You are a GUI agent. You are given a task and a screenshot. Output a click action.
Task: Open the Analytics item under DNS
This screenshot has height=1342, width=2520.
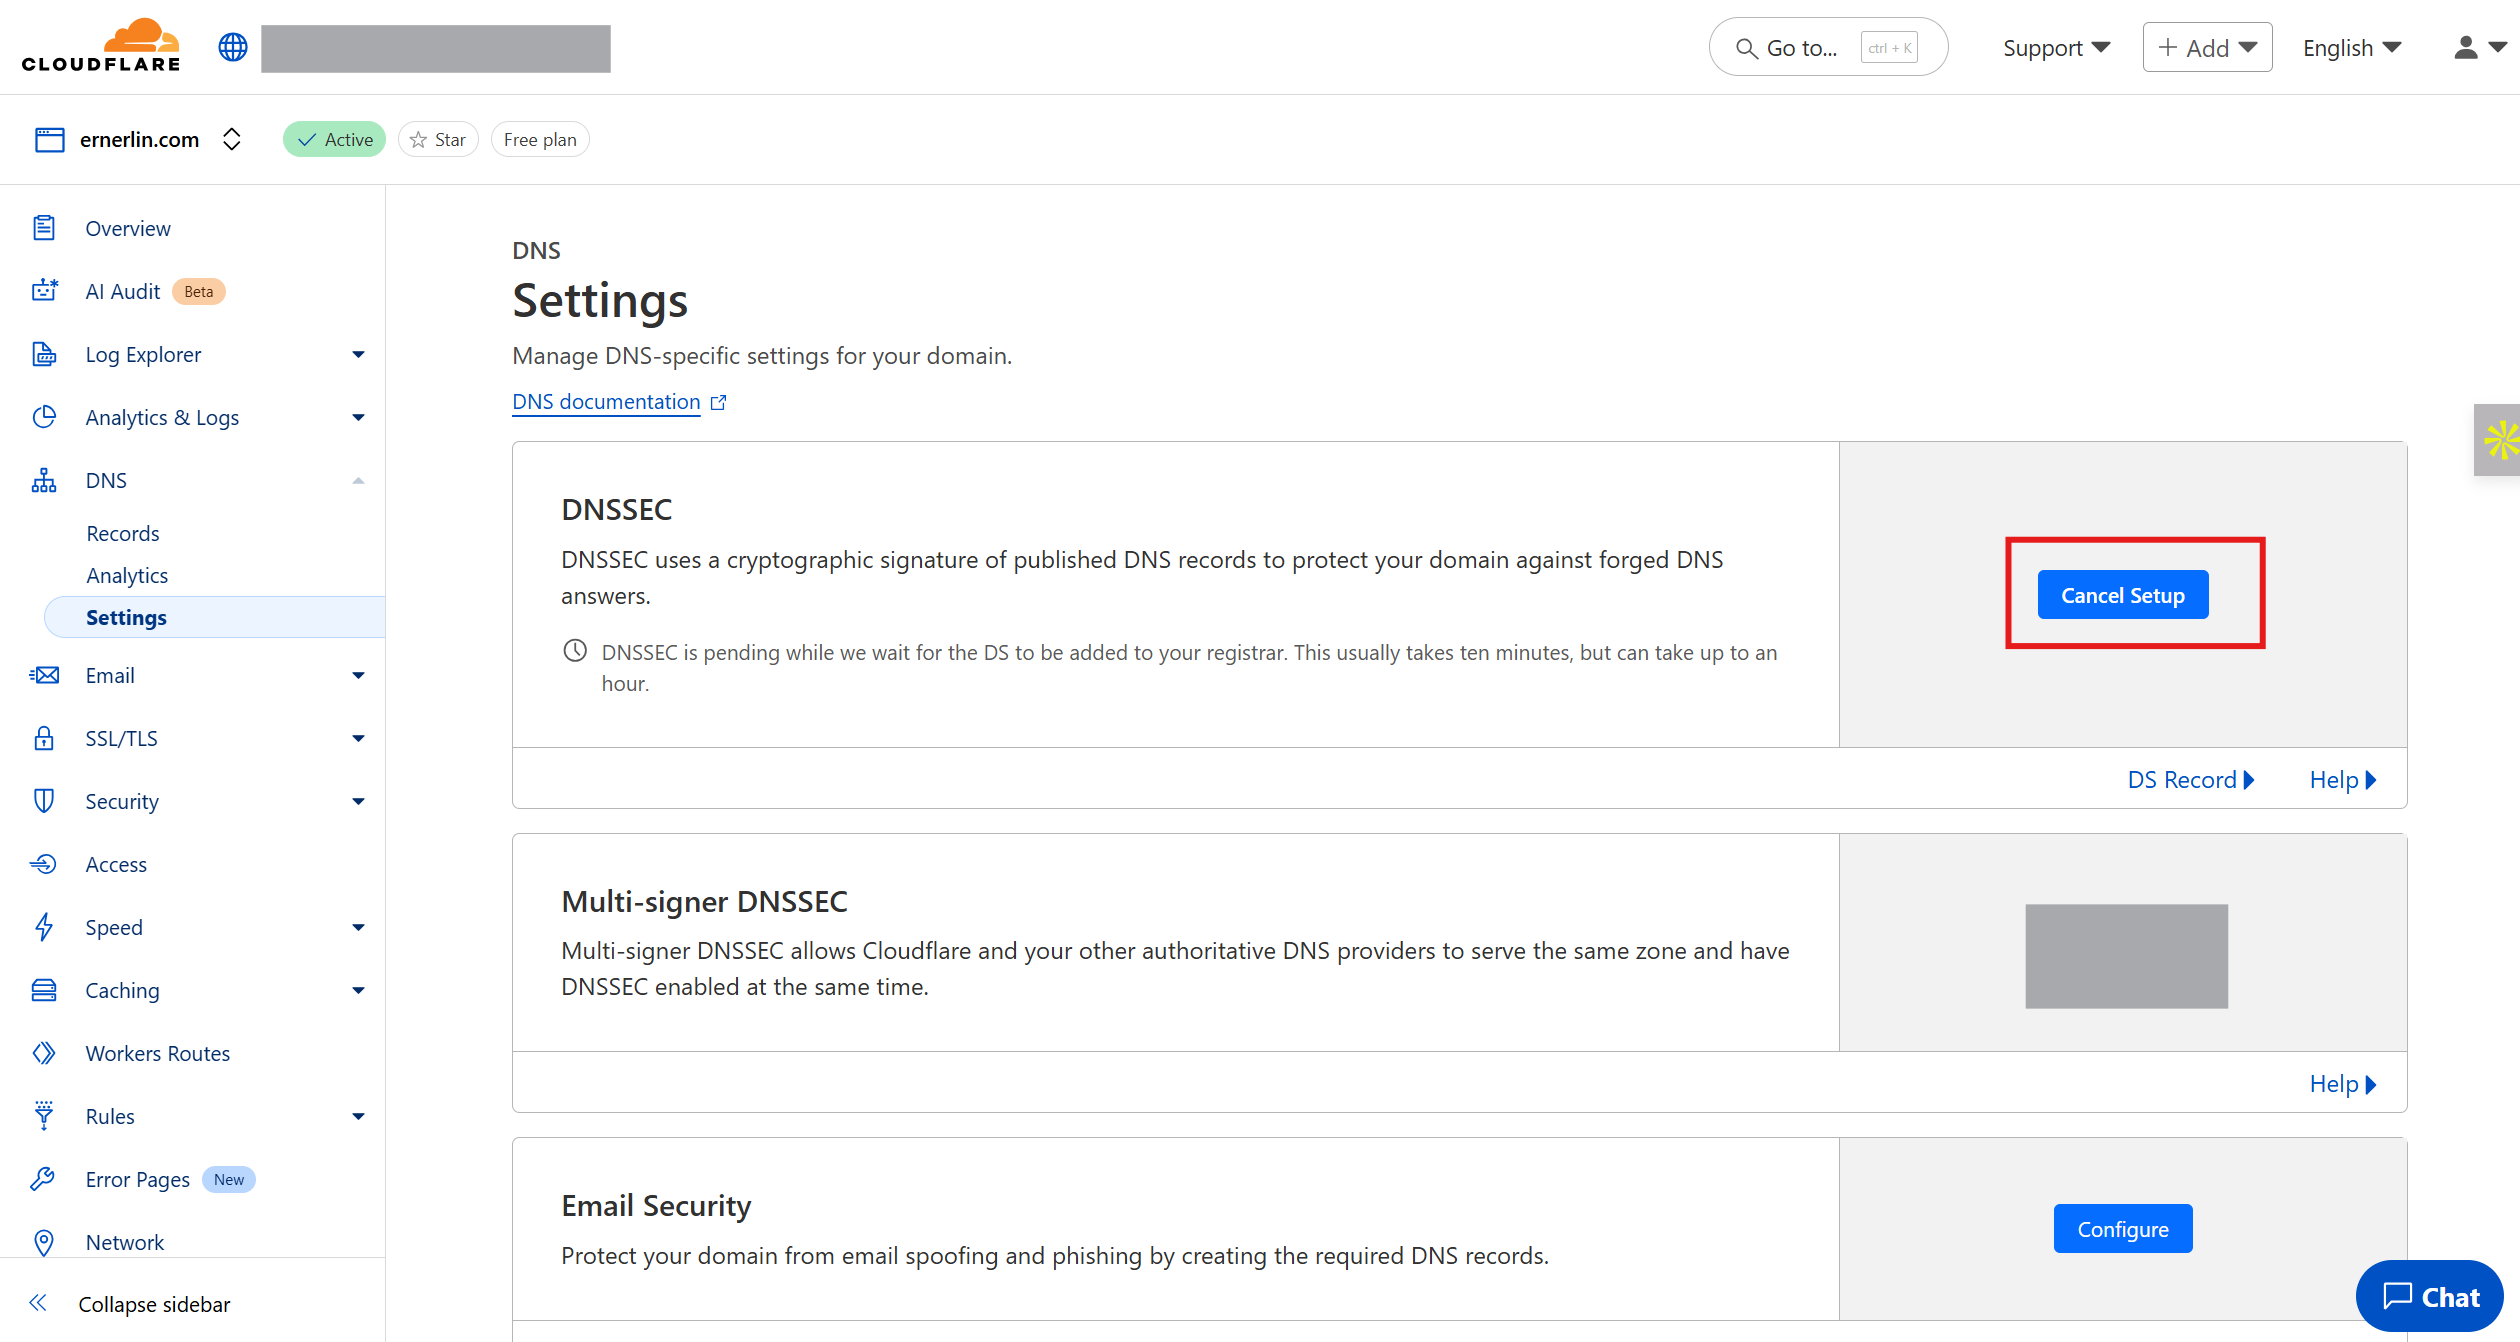point(127,575)
